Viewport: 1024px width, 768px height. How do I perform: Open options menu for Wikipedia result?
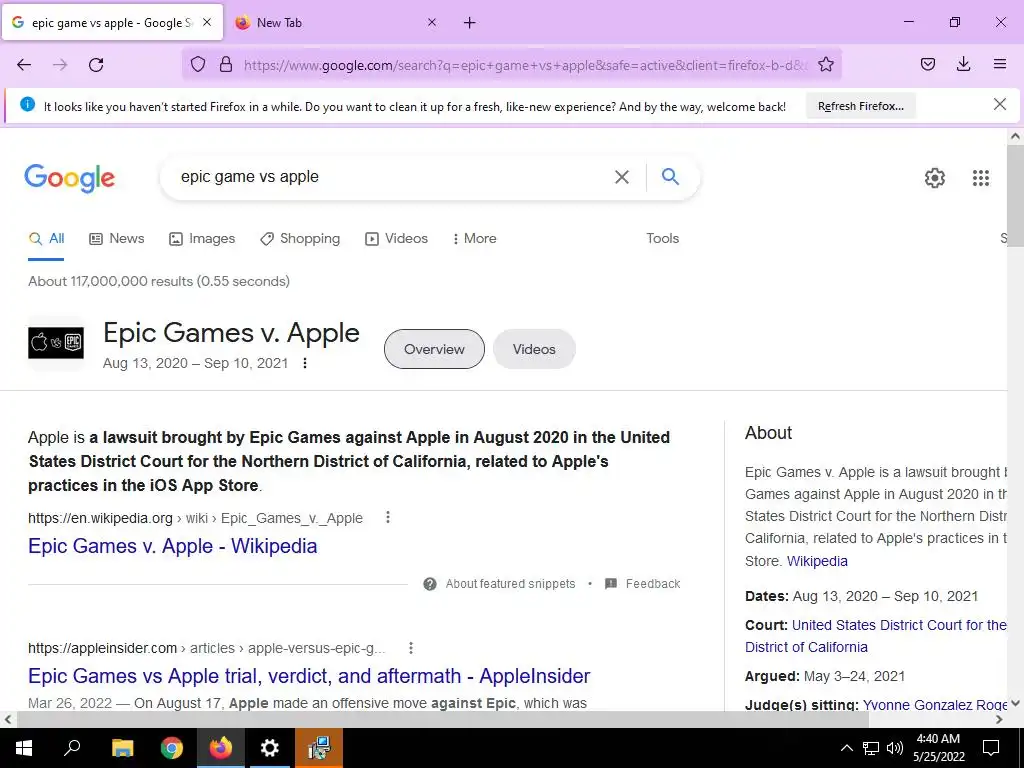[388, 517]
